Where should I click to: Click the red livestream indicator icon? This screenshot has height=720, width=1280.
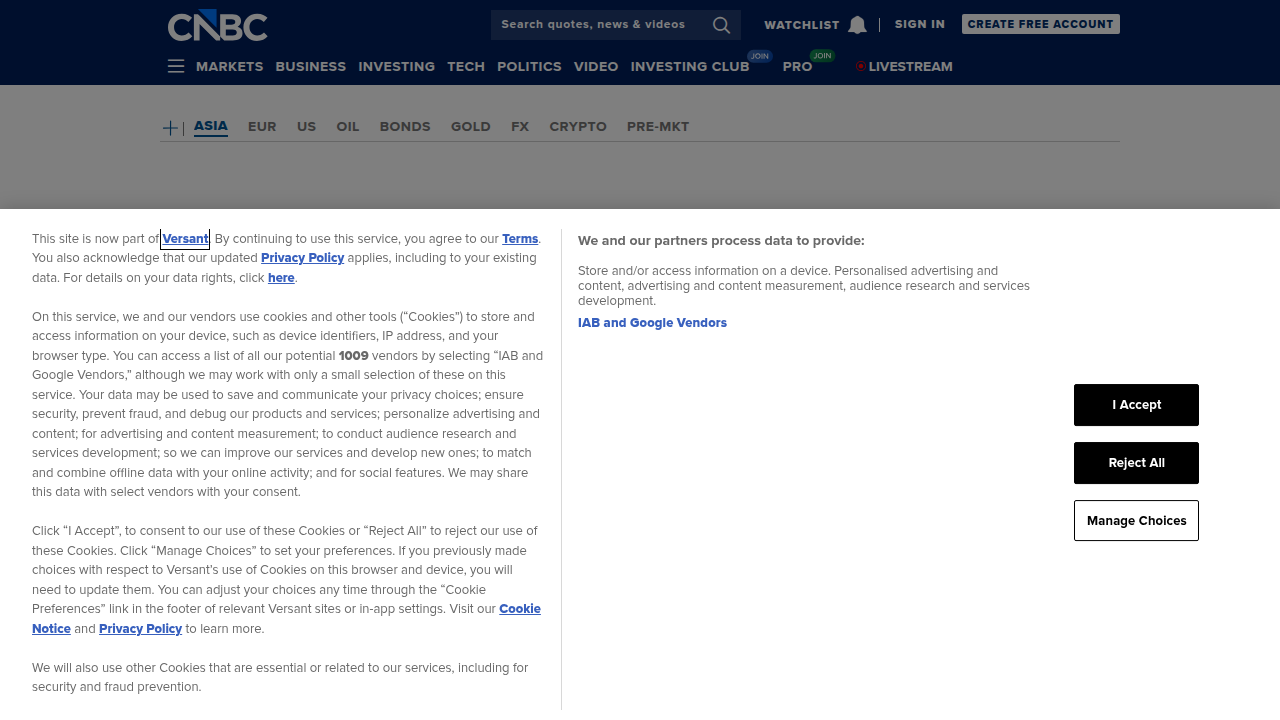pos(860,67)
